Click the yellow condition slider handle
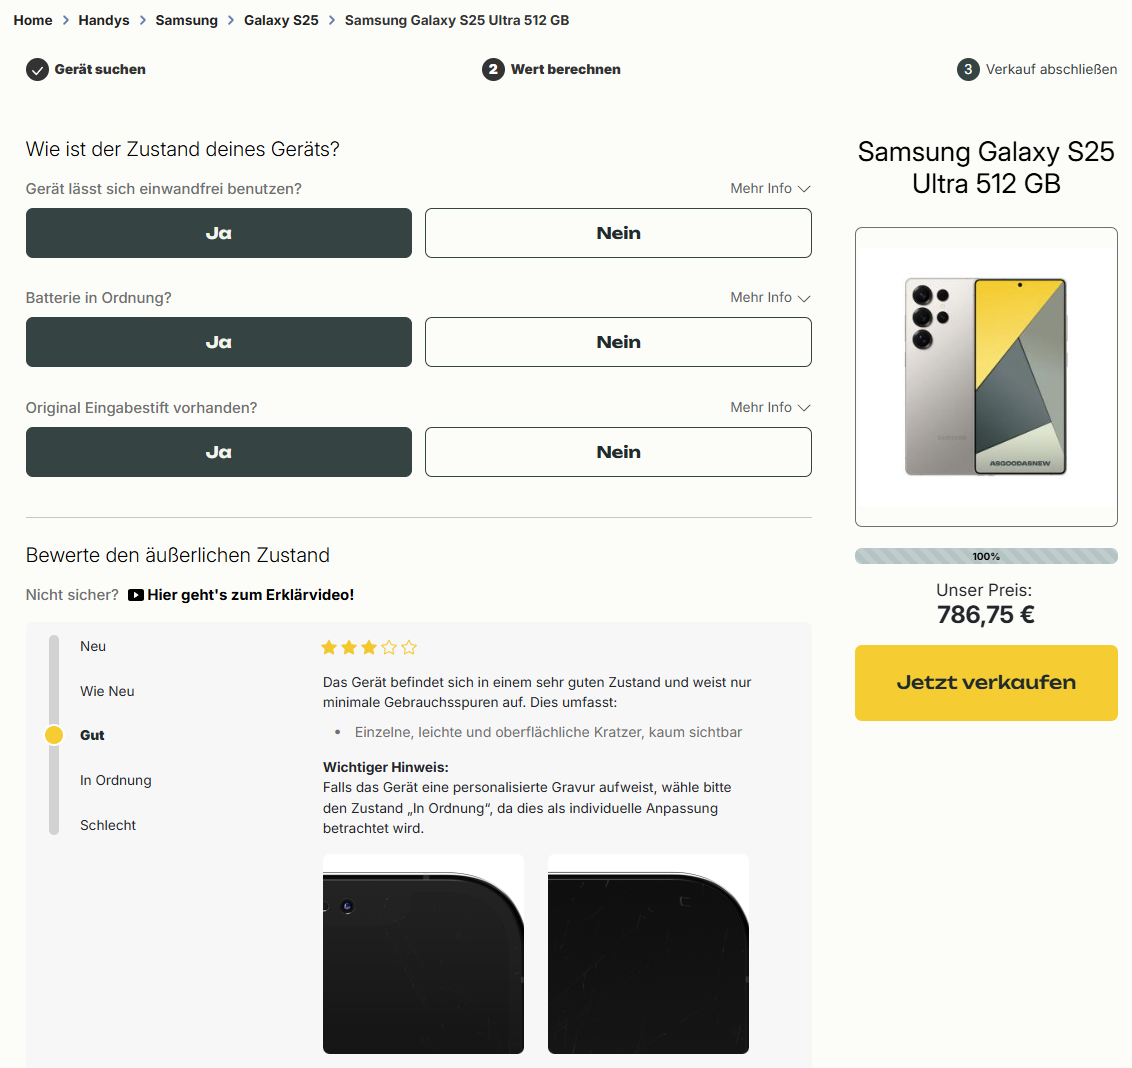Image resolution: width=1132 pixels, height=1068 pixels. tap(54, 735)
